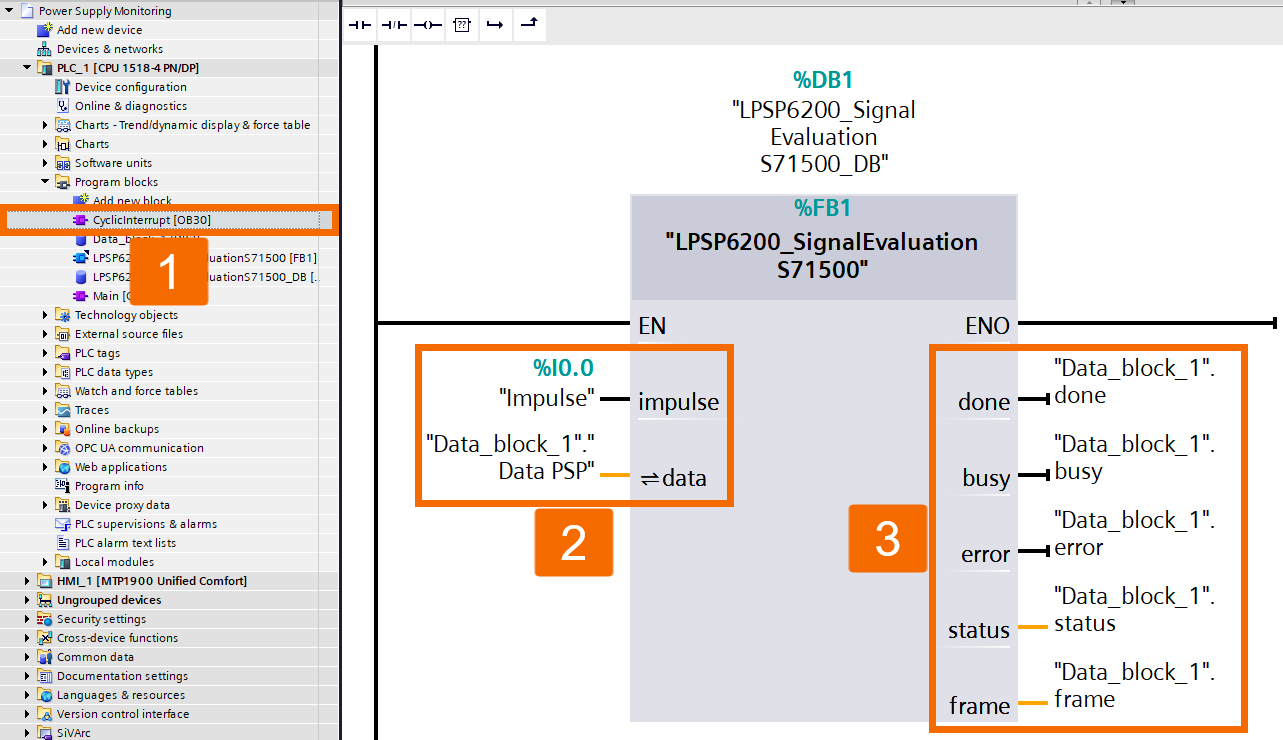Viewport: 1283px width, 740px height.
Task: Expand the Ungrouped devices node
Action: tap(27, 600)
